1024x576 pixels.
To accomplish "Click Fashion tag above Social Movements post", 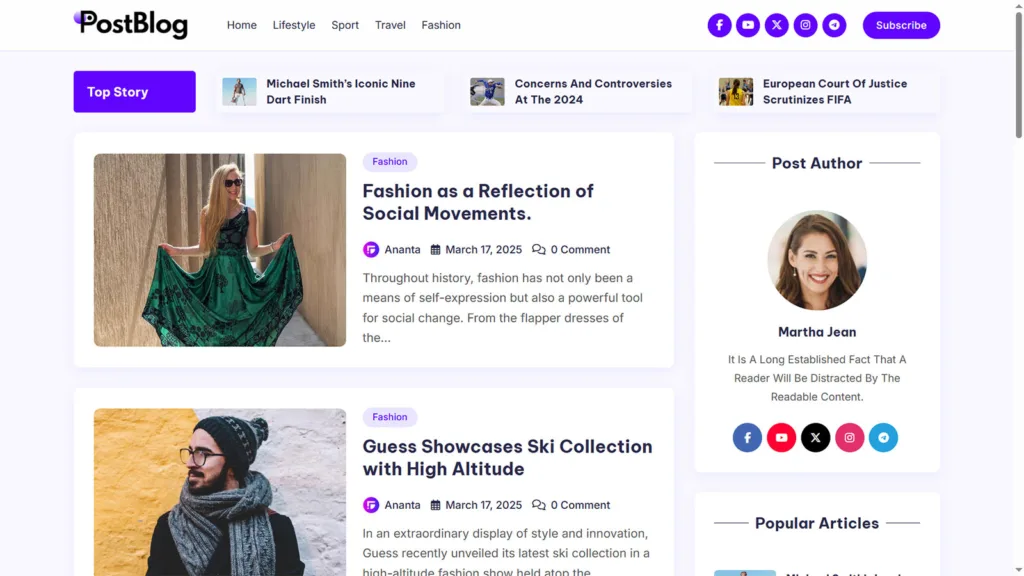I will tap(390, 161).
